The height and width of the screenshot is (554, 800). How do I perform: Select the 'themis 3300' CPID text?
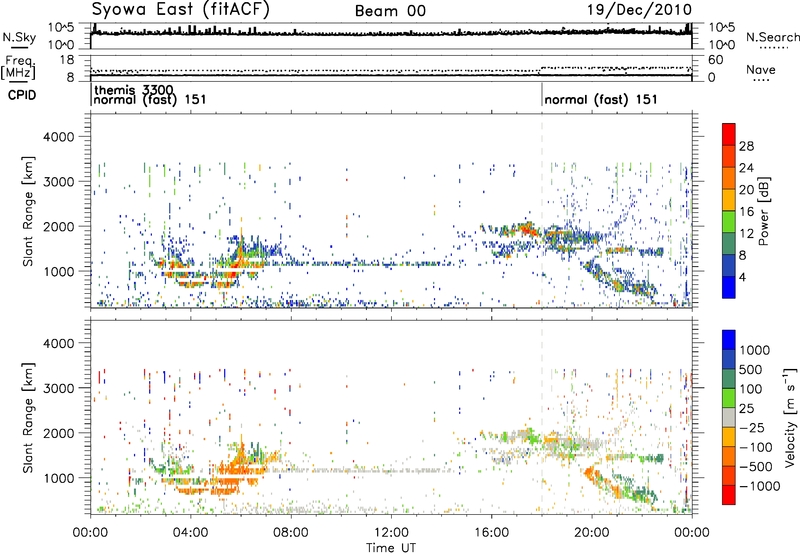134,91
